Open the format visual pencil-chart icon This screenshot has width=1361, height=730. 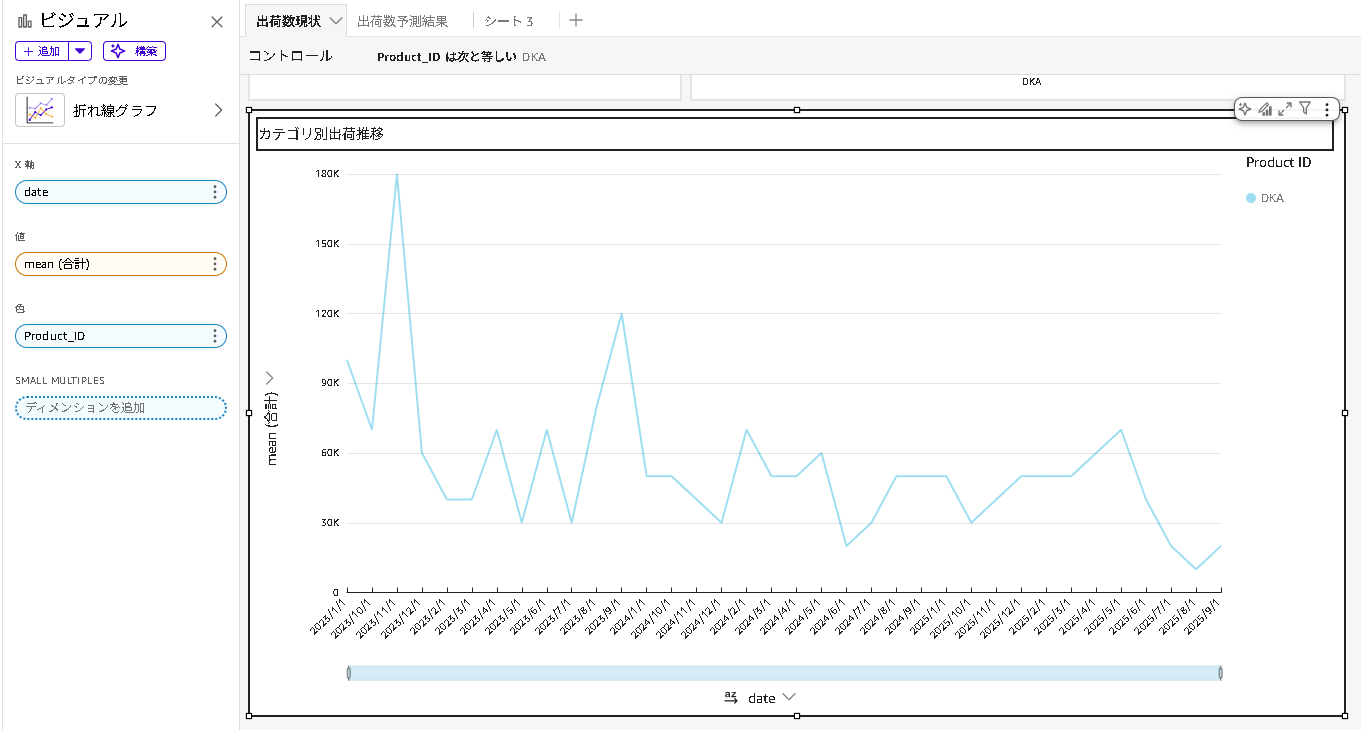[x=1265, y=109]
